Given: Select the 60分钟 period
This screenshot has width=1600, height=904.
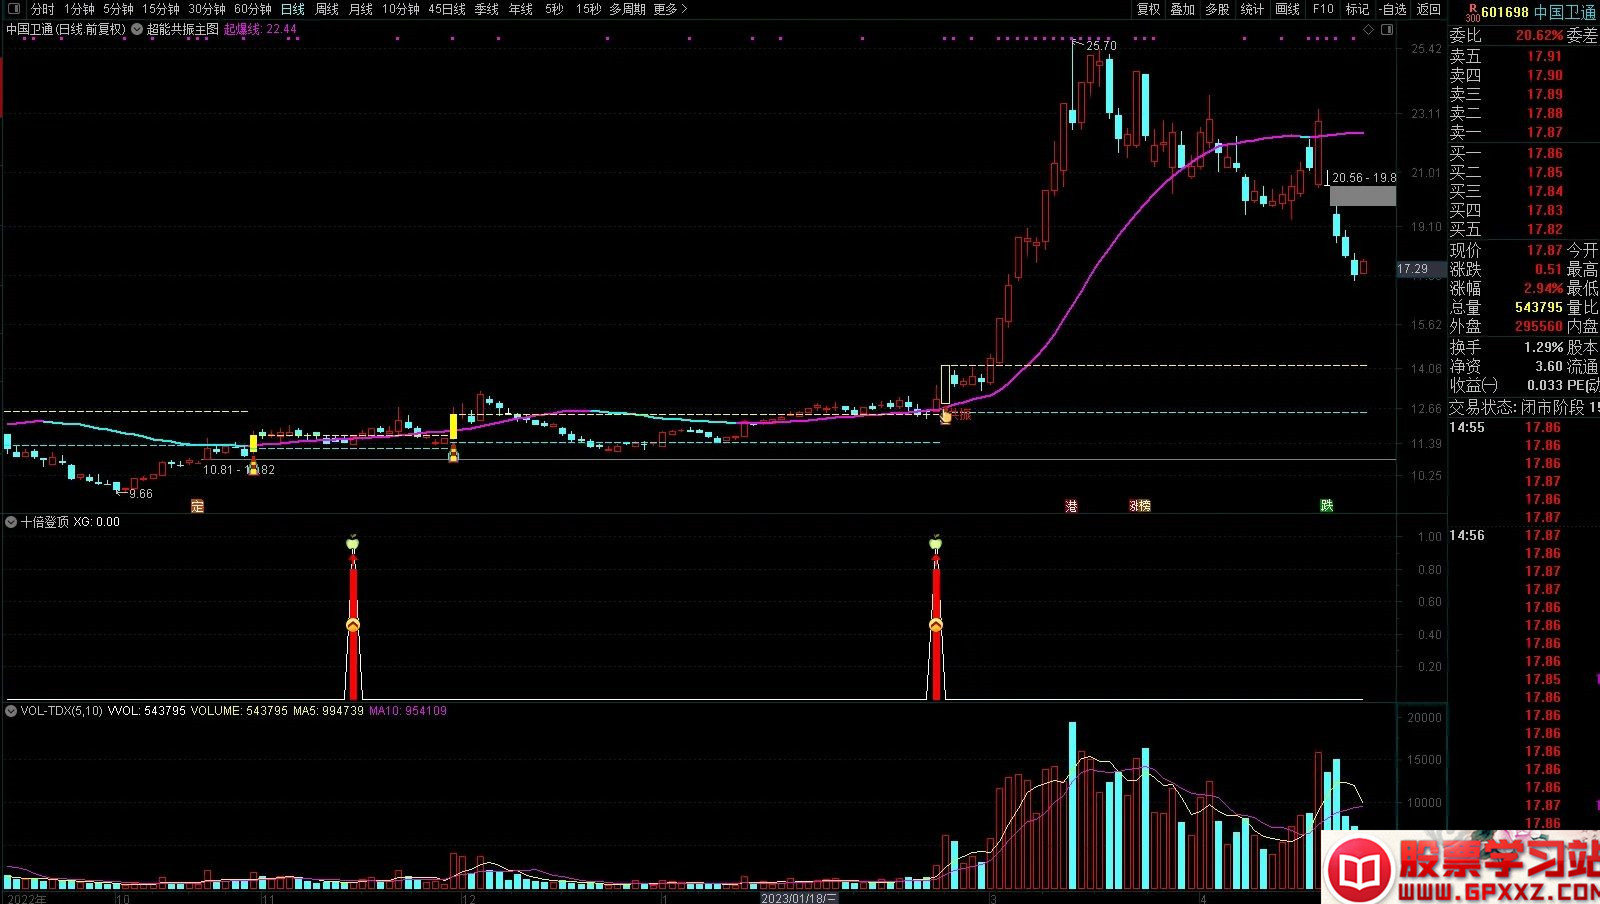Looking at the screenshot, I should point(253,9).
